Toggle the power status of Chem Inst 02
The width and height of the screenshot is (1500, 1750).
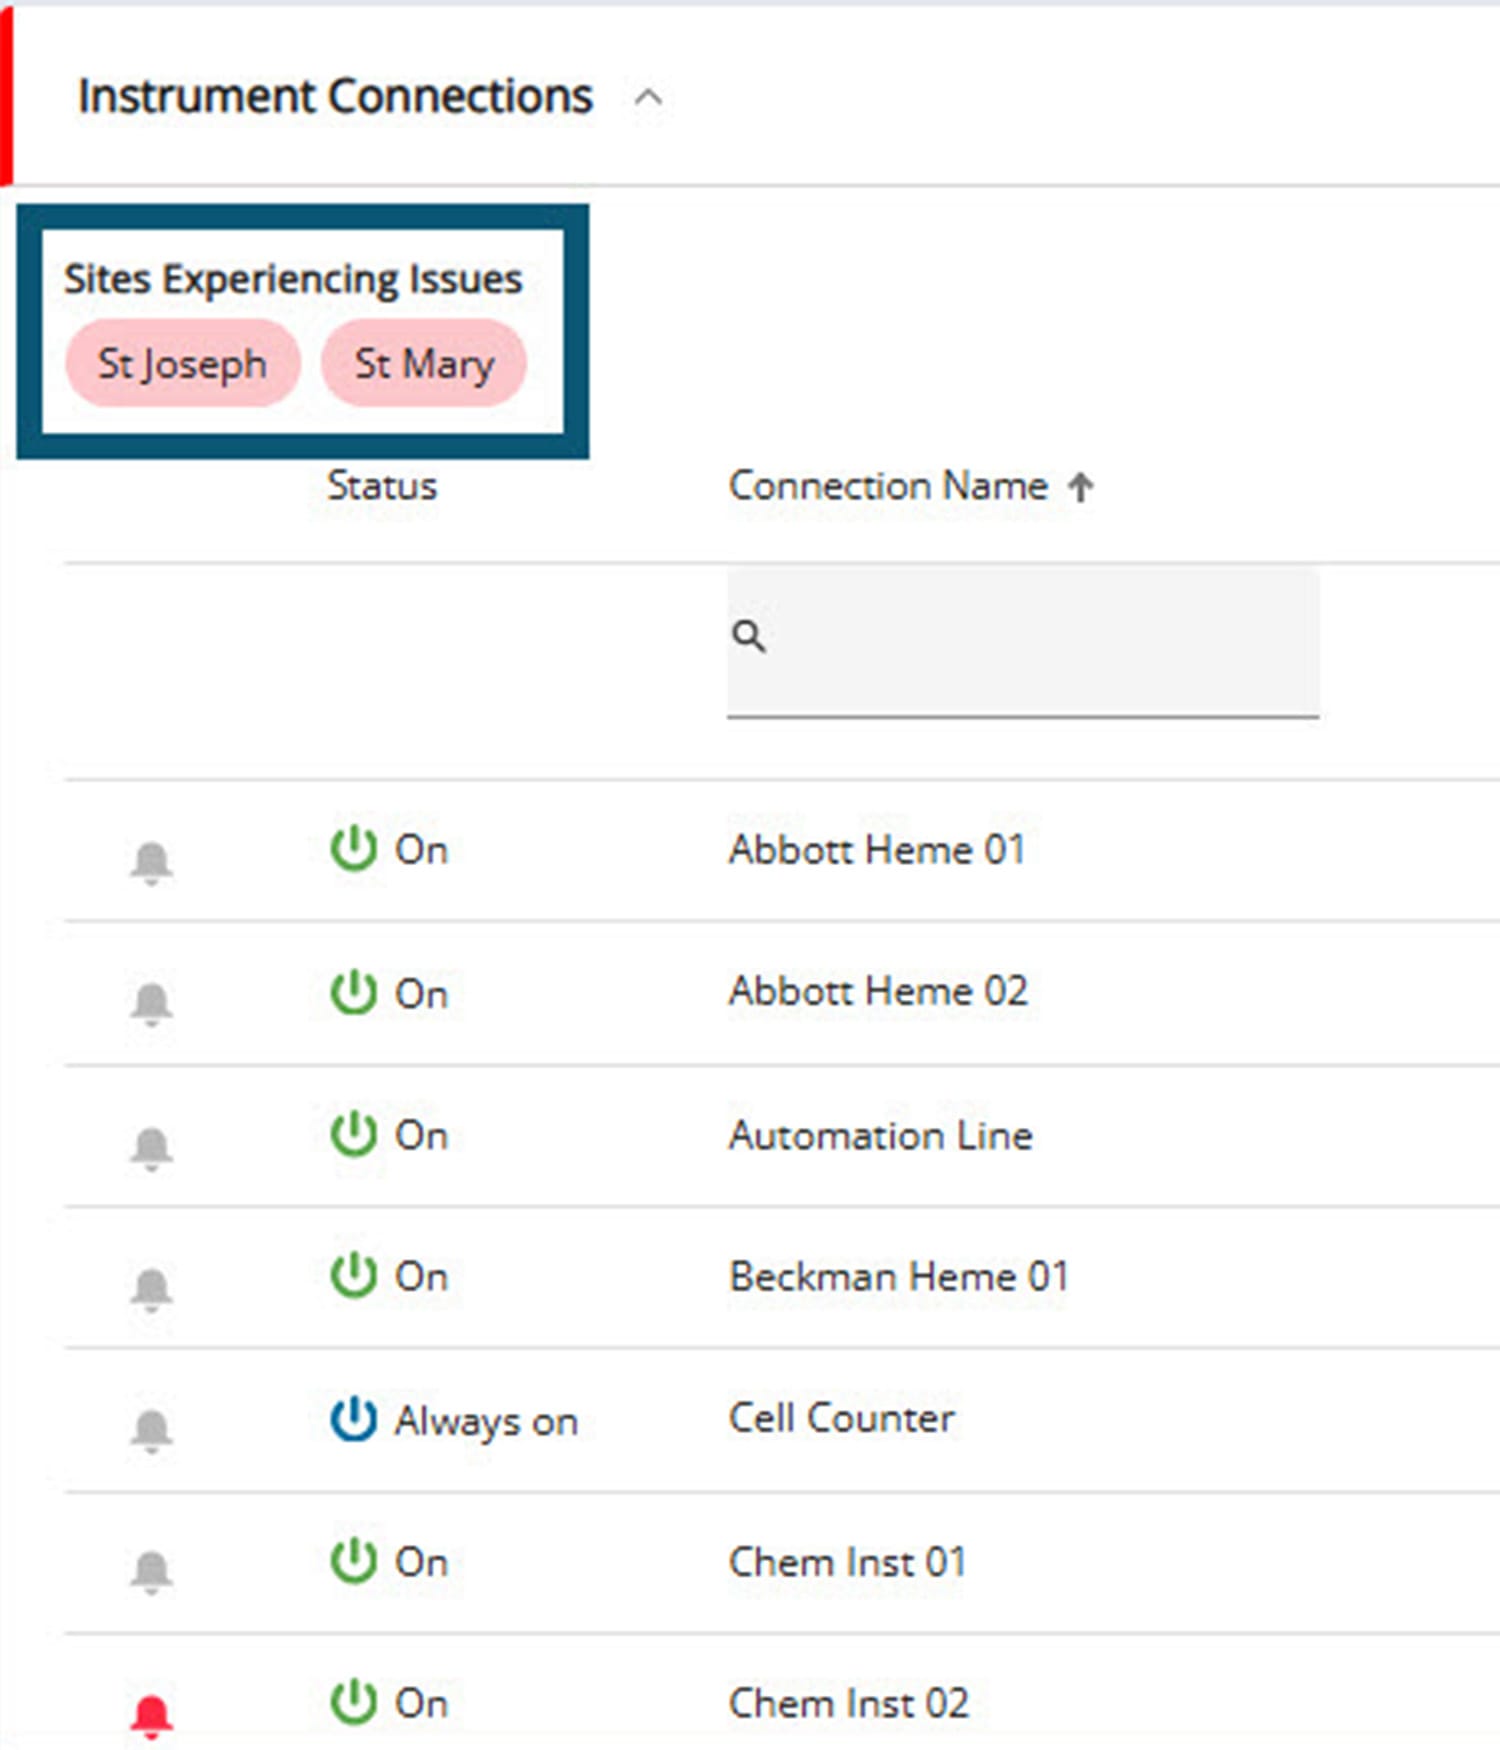click(x=353, y=1702)
